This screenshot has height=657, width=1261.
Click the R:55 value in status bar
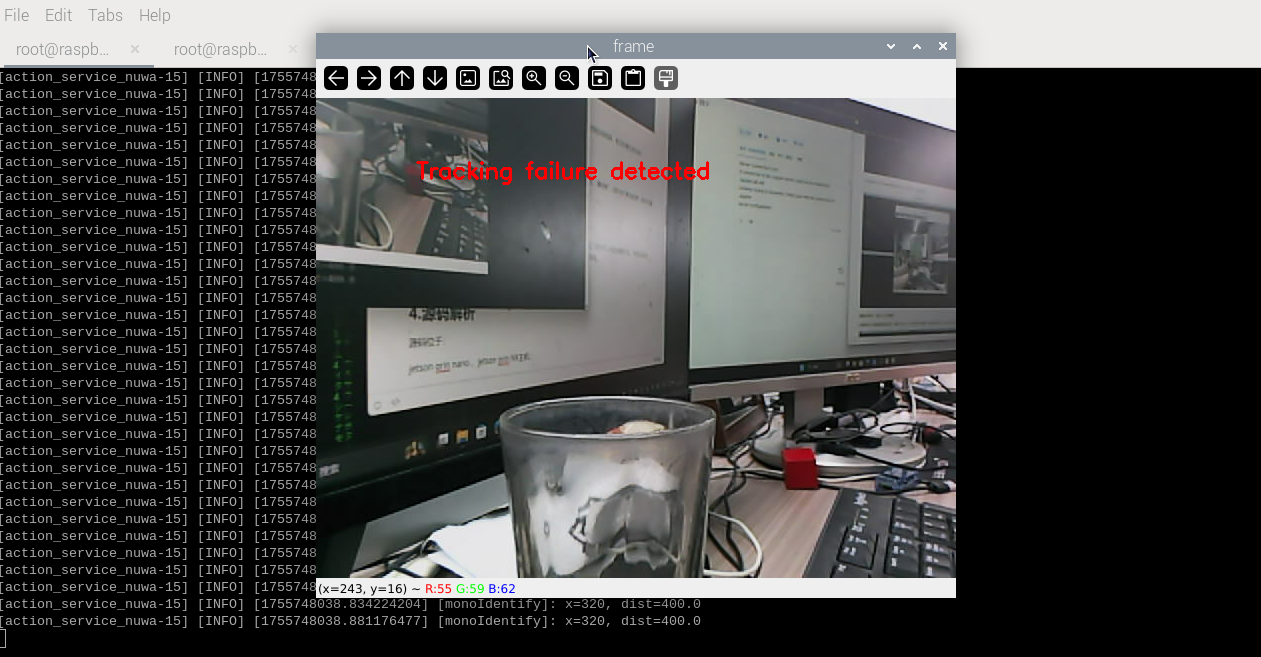[438, 589]
